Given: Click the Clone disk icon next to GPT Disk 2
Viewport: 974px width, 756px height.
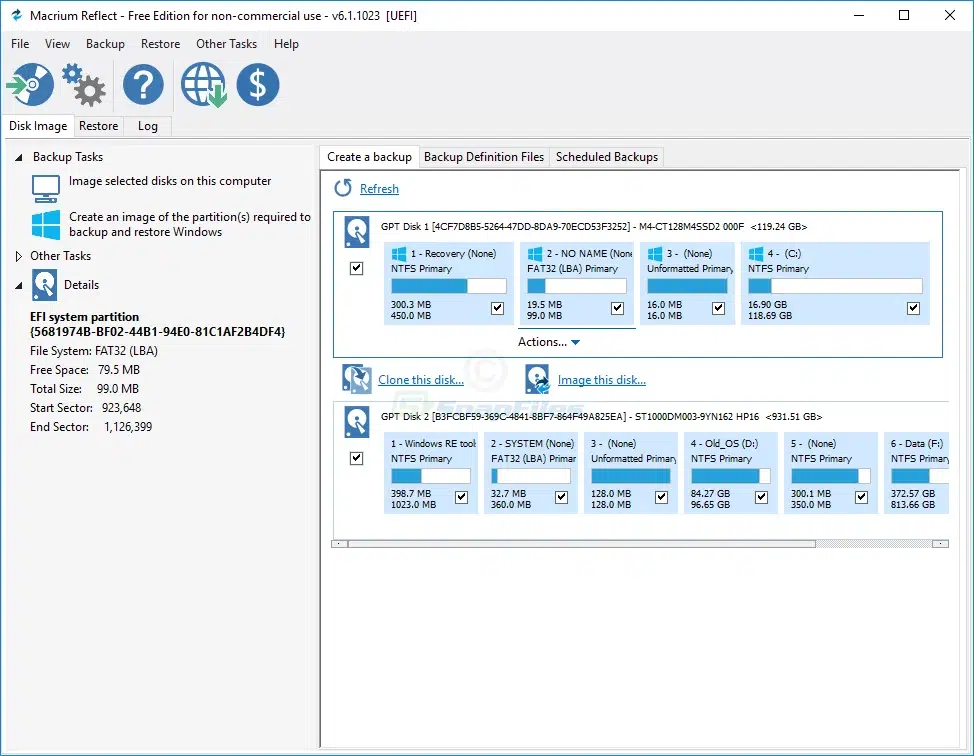Looking at the screenshot, I should tap(357, 378).
